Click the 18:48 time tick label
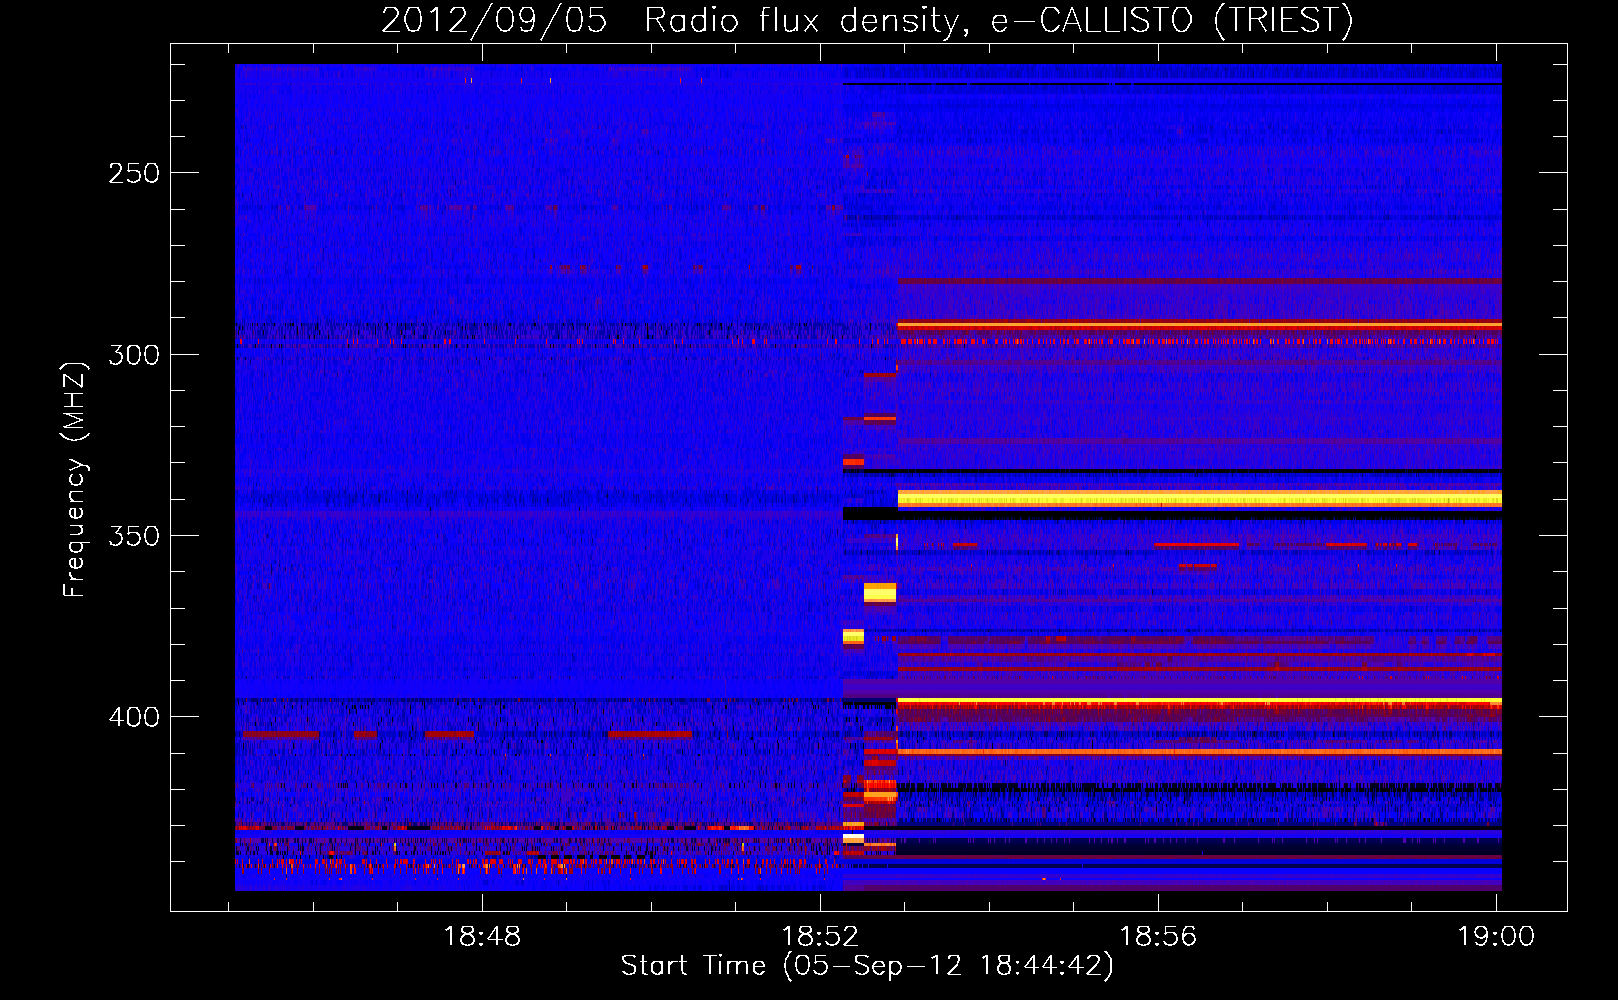This screenshot has height=1000, width=1618. pyautogui.click(x=482, y=936)
